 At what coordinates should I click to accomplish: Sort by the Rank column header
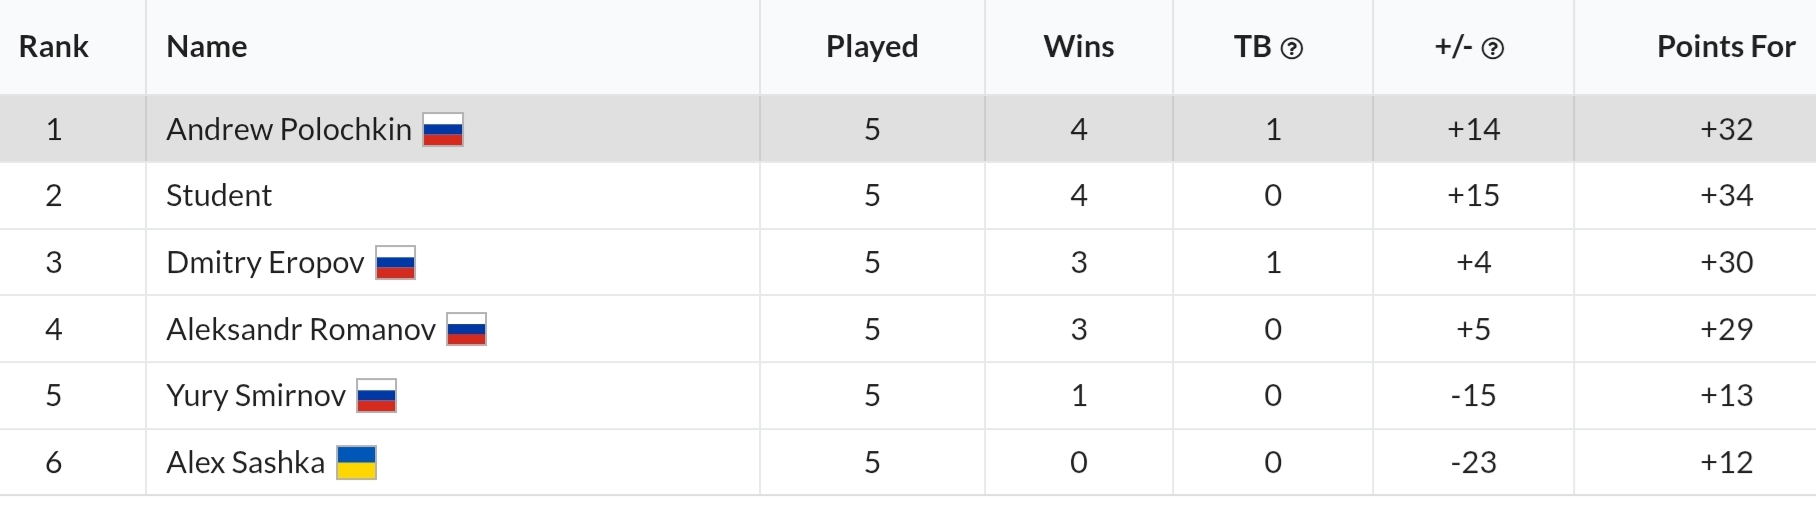[54, 47]
